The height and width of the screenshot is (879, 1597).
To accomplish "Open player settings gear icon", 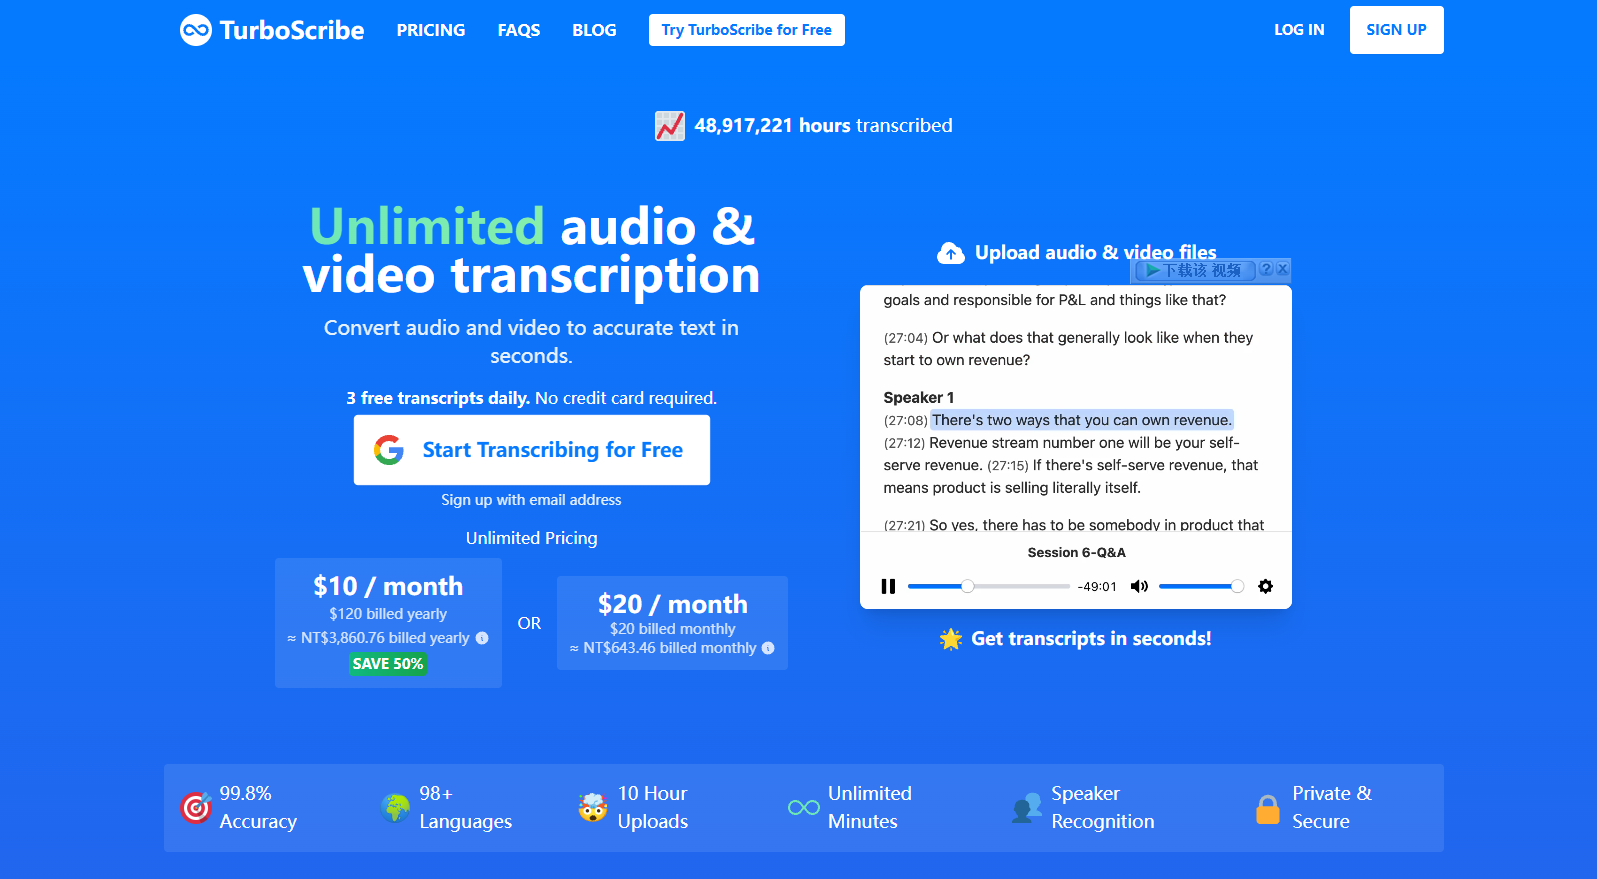I will (1266, 587).
